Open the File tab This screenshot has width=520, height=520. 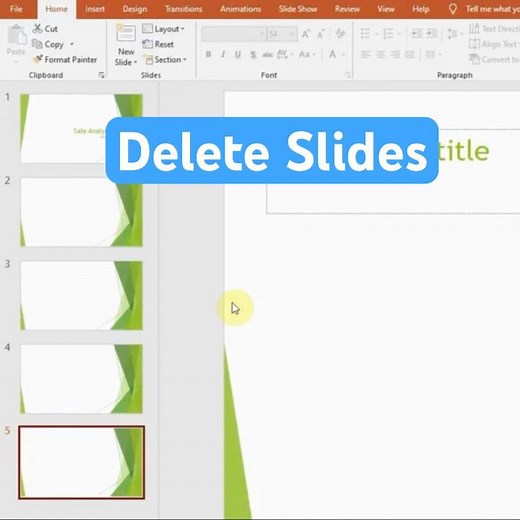click(x=16, y=9)
